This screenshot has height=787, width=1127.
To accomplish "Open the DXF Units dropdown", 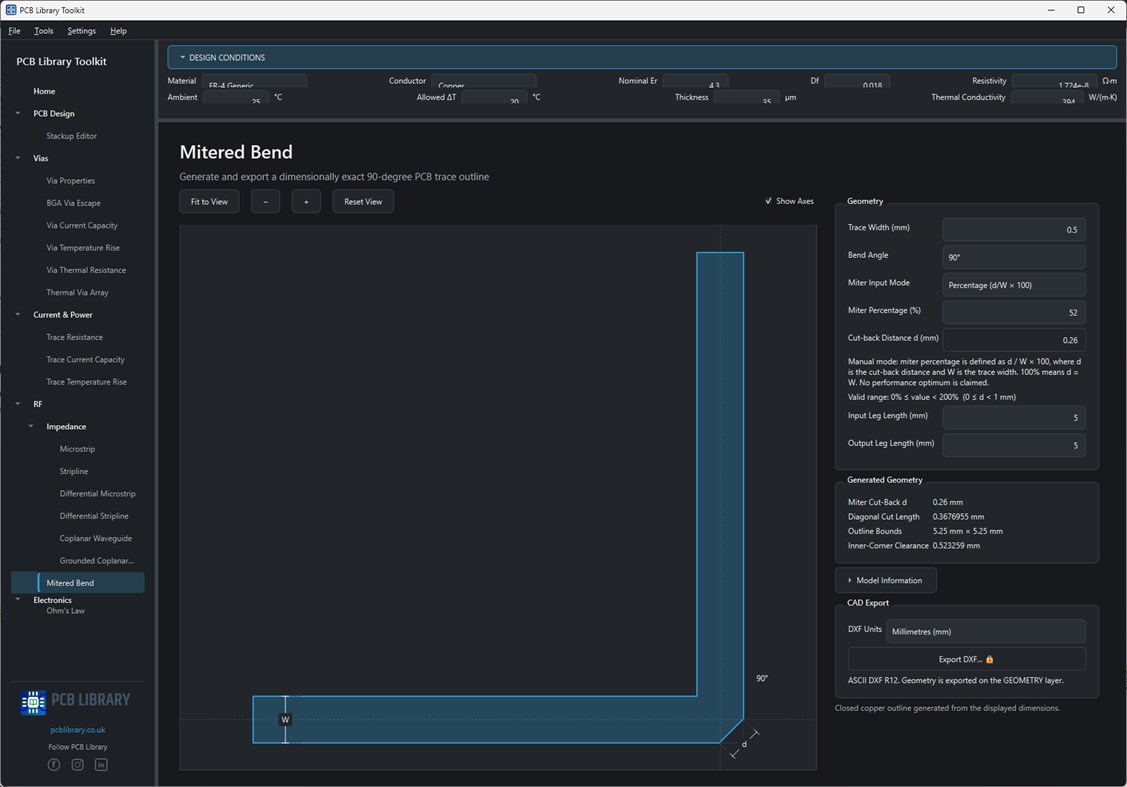I will coord(985,631).
